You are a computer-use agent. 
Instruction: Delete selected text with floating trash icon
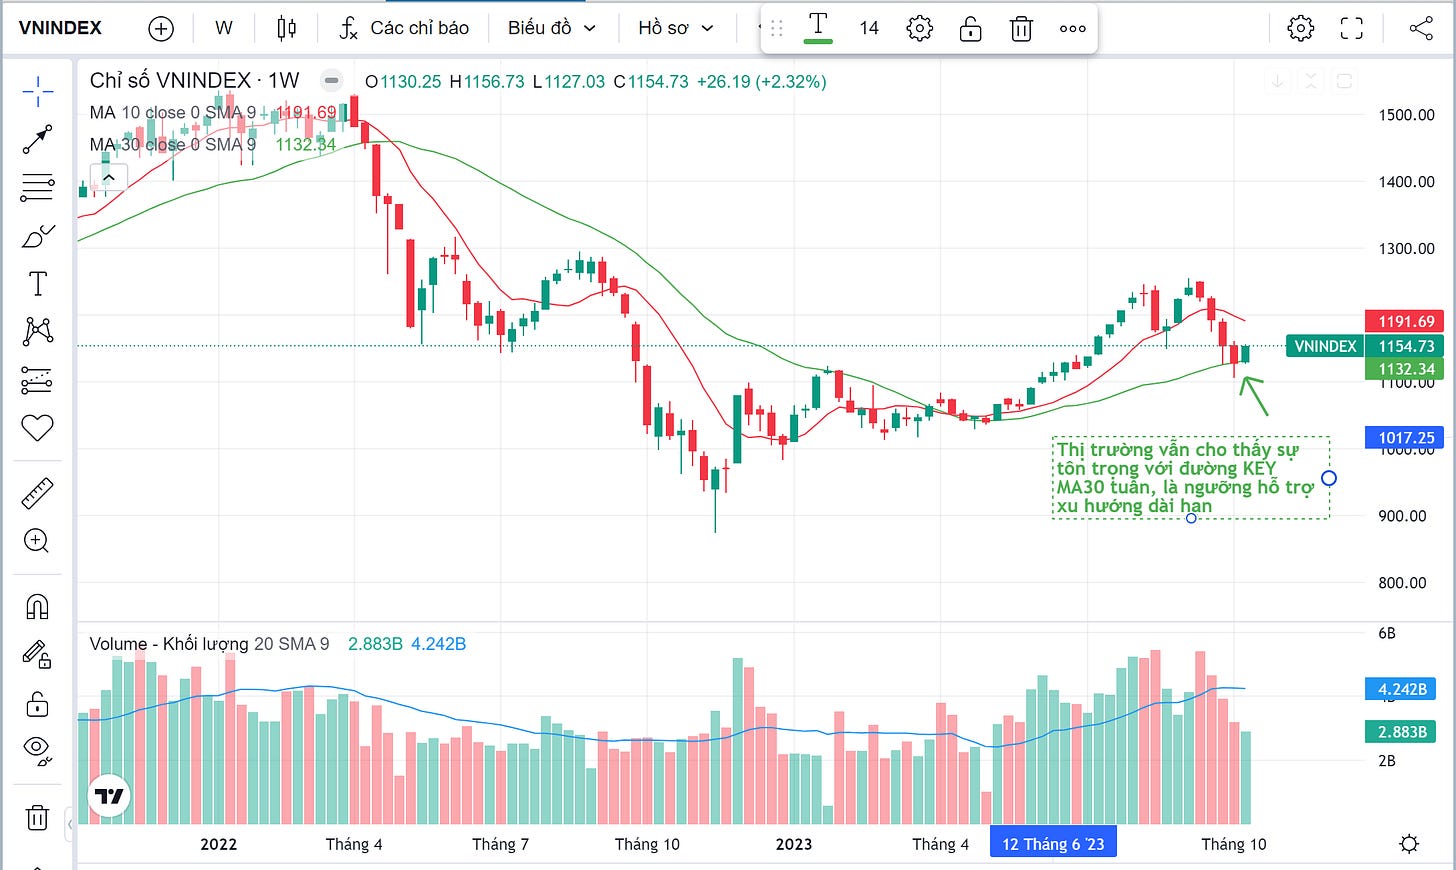[1021, 28]
